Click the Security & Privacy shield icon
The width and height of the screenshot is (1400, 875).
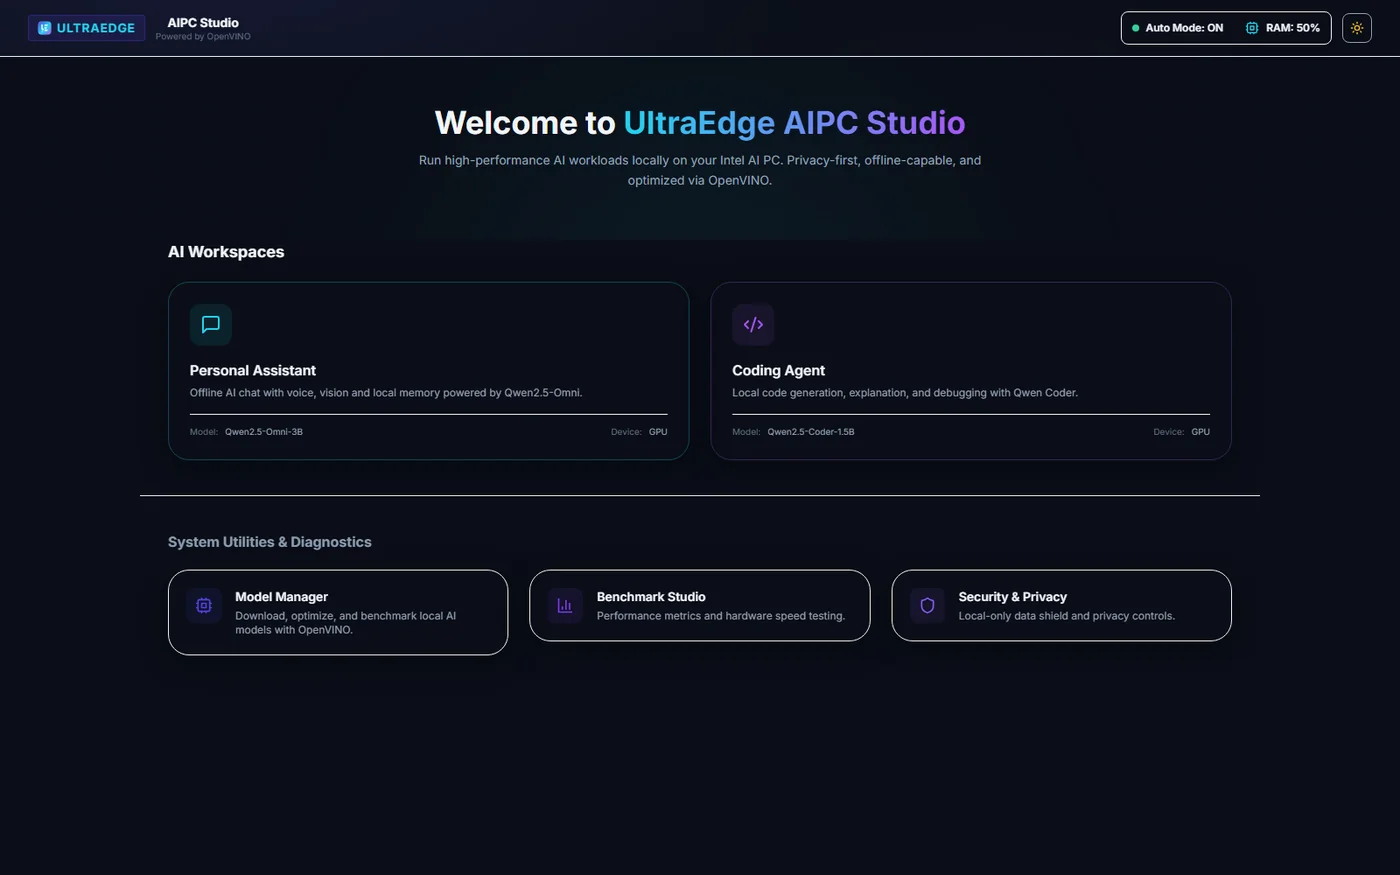pyautogui.click(x=927, y=605)
